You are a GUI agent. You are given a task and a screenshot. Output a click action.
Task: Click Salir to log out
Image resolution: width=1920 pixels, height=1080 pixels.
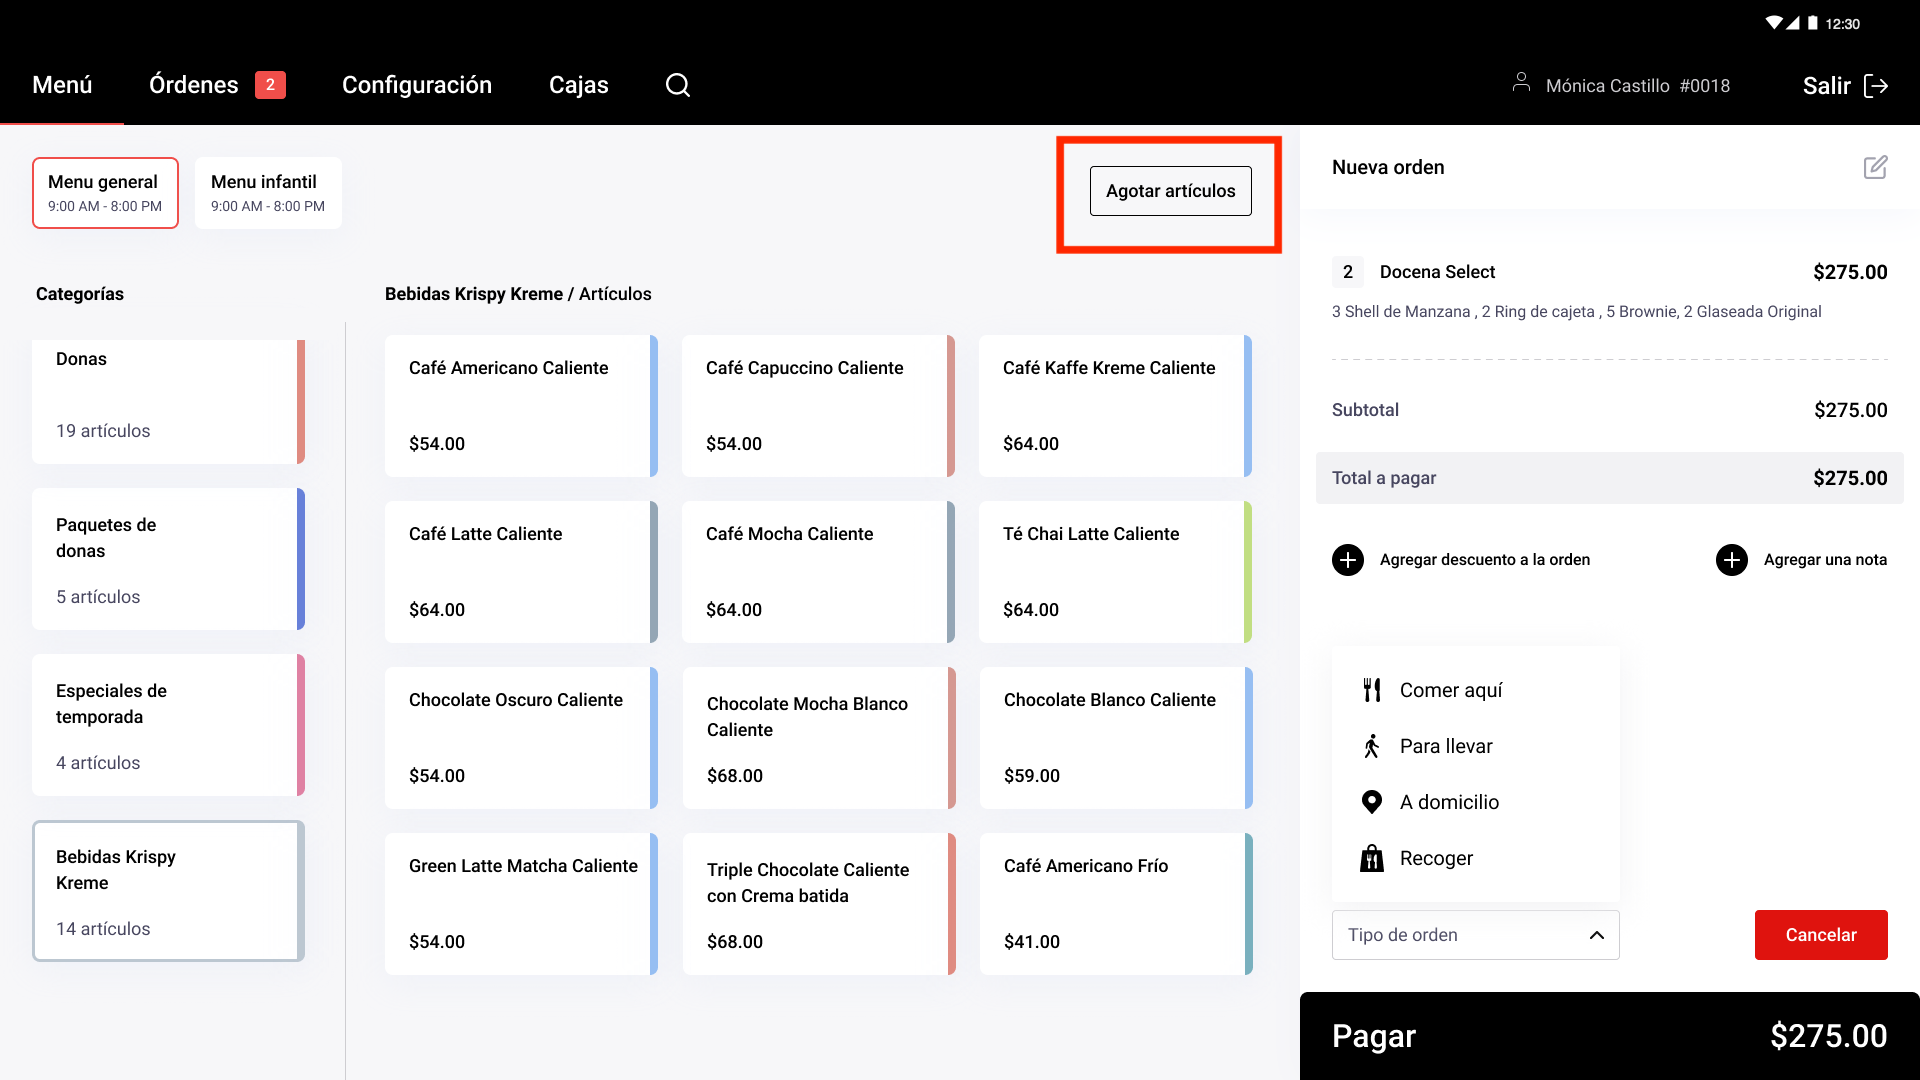pos(1845,86)
